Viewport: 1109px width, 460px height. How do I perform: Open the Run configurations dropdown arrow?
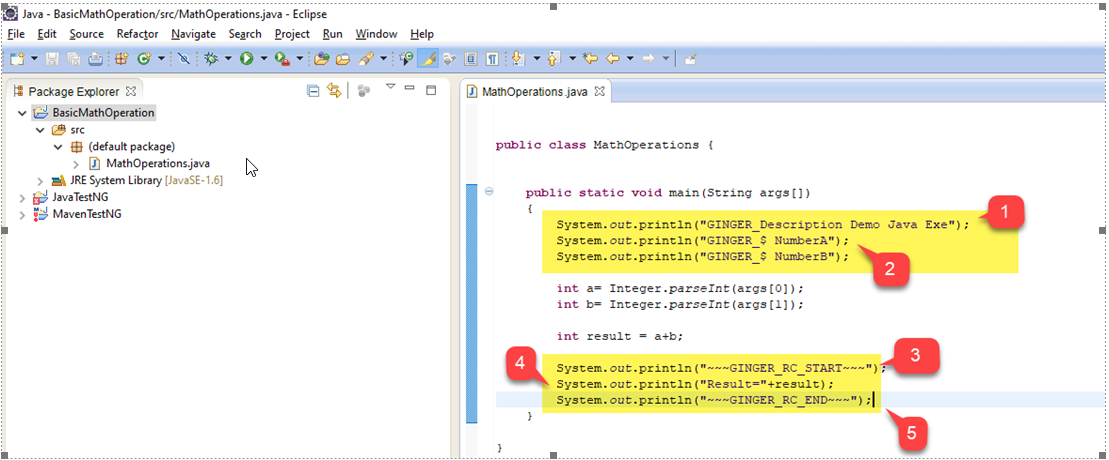tap(264, 59)
